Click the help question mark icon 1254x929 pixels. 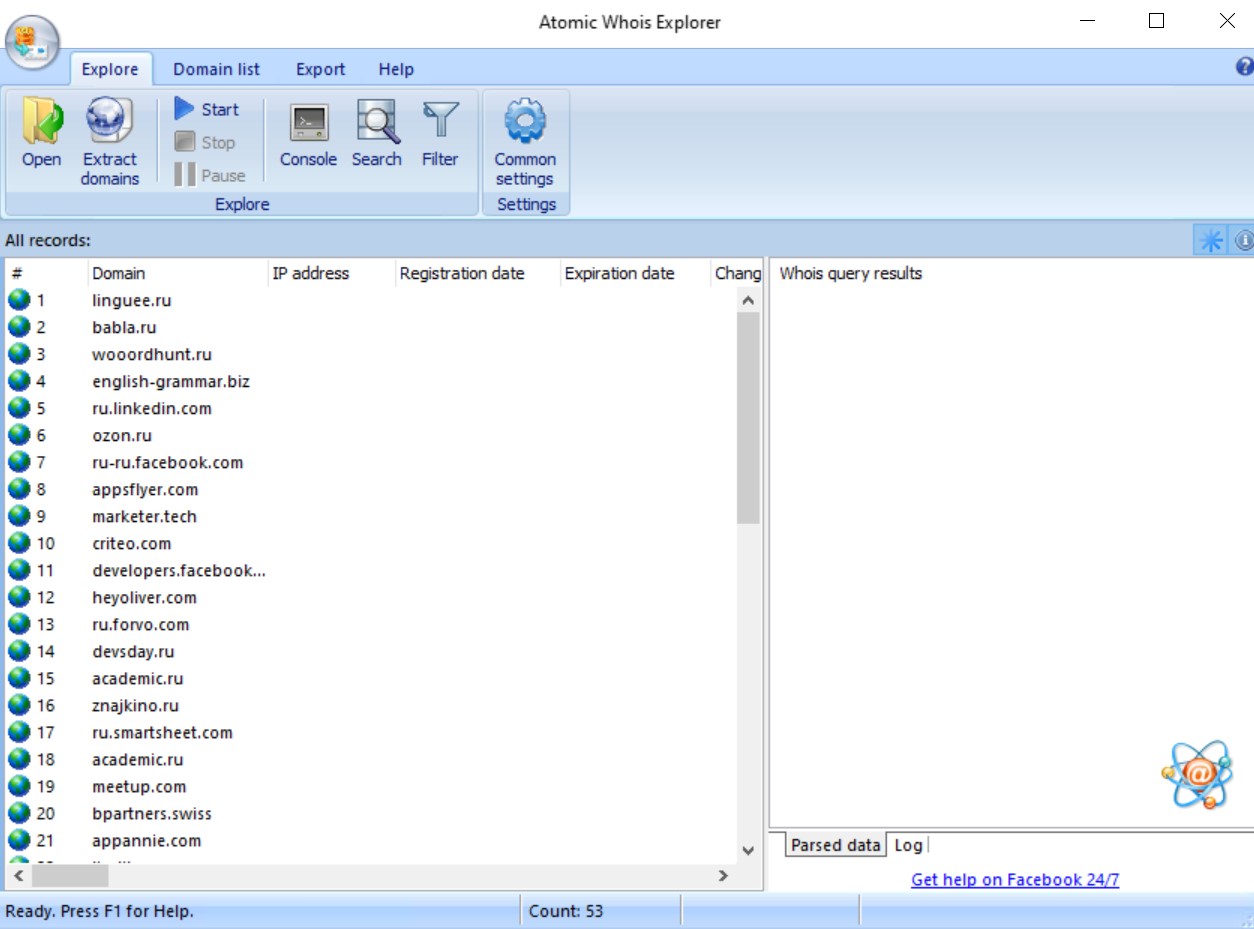pos(1245,66)
